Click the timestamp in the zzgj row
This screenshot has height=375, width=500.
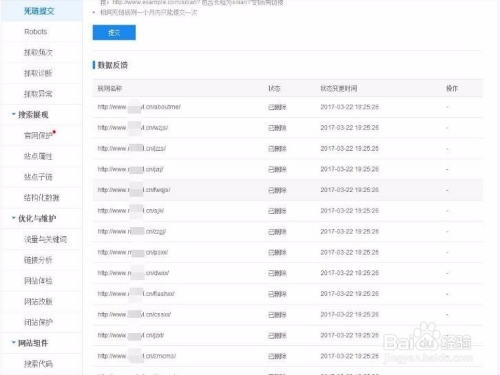pyautogui.click(x=350, y=231)
